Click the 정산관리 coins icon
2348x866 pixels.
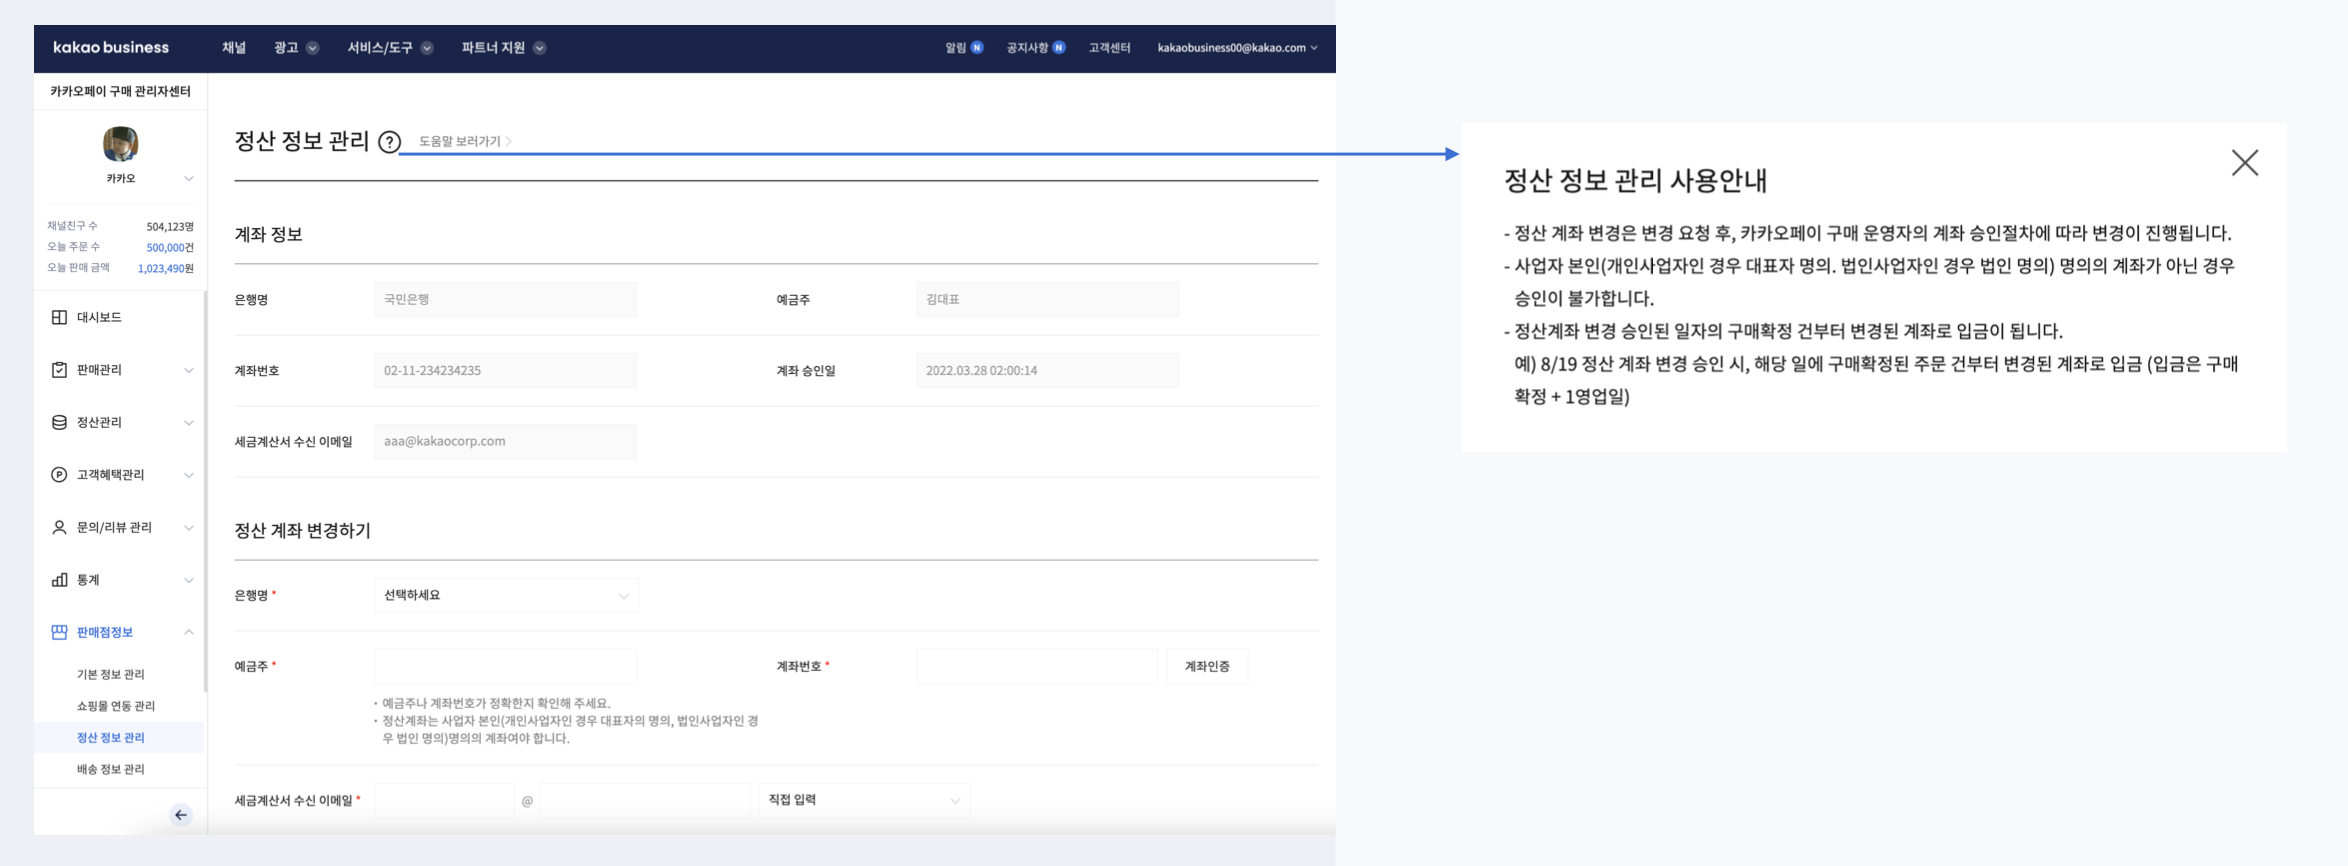(59, 422)
